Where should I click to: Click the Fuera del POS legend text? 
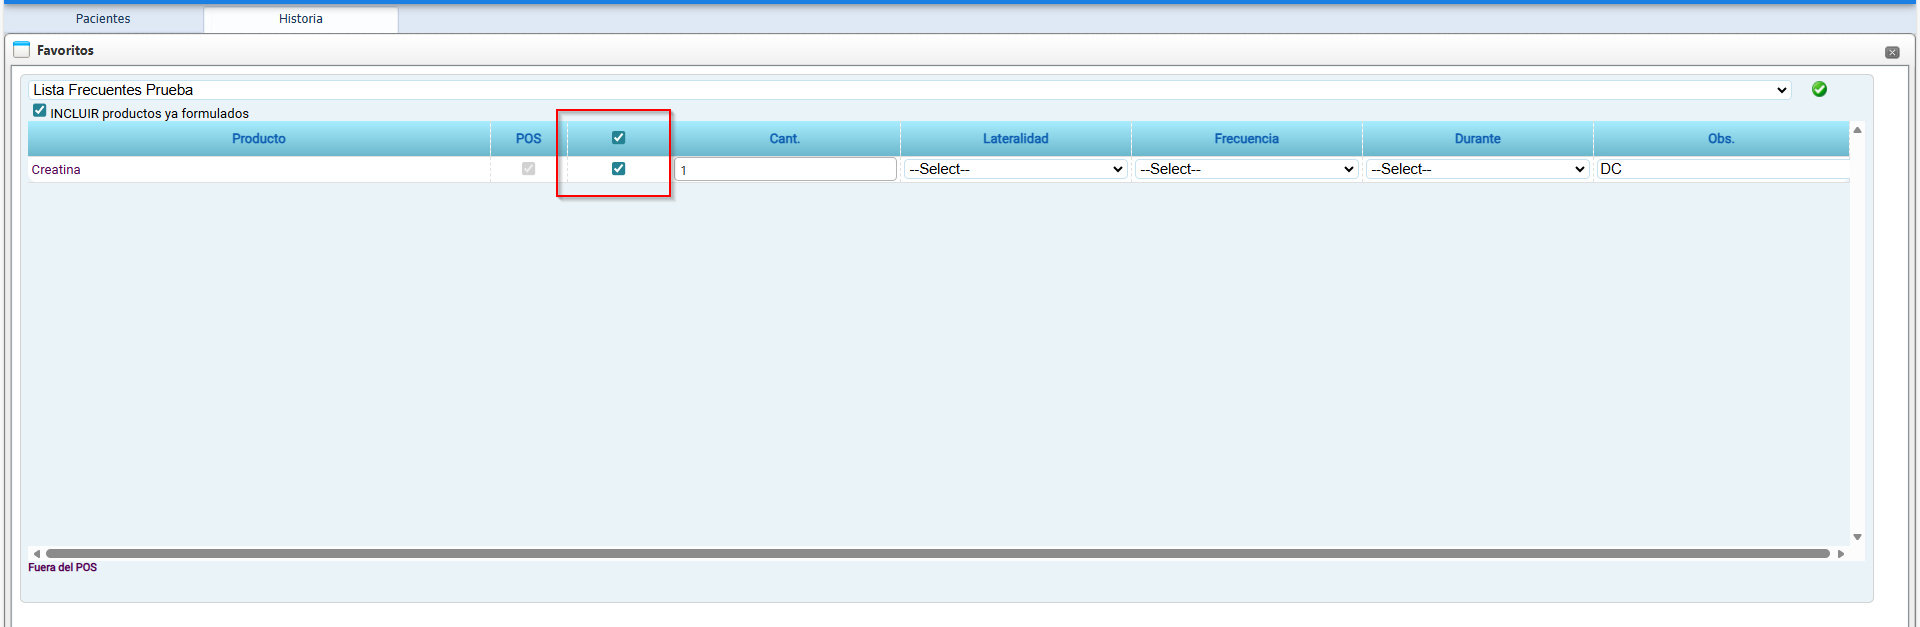tap(63, 567)
